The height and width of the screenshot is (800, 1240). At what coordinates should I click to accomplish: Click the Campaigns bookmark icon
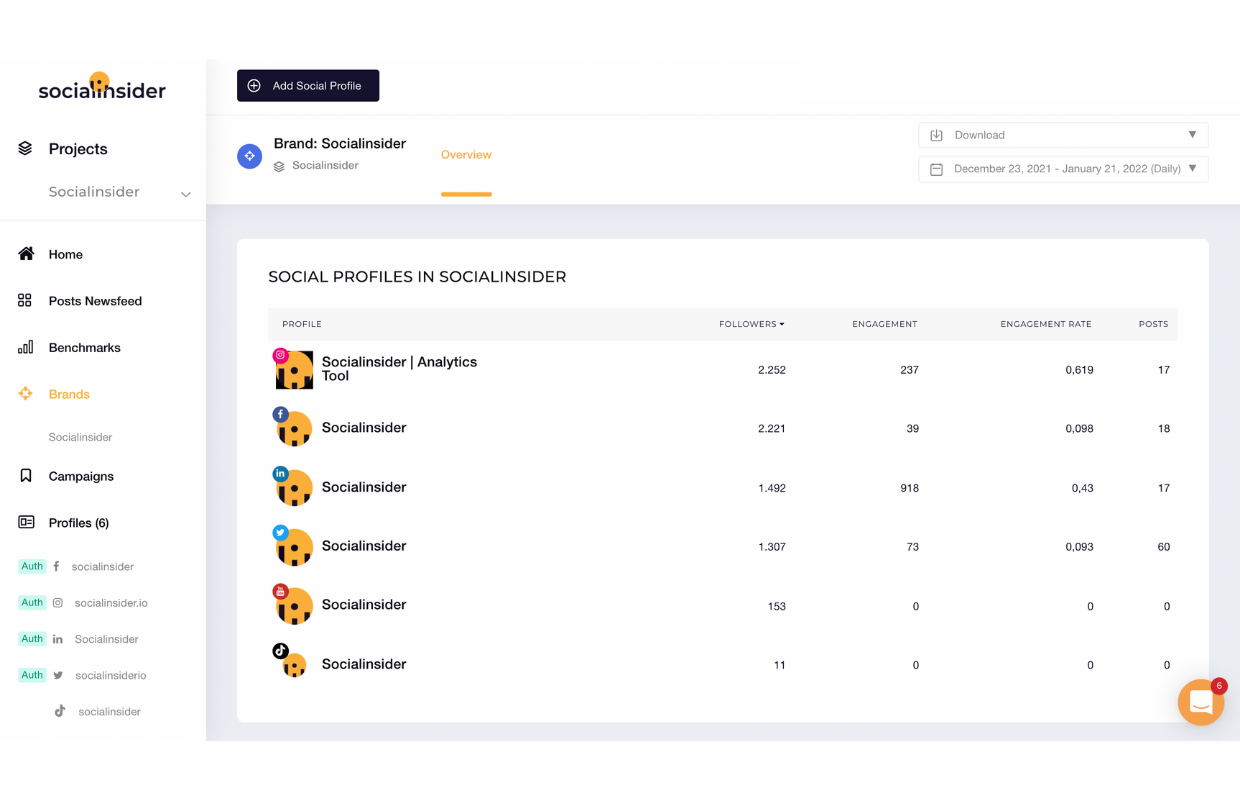click(x=26, y=476)
